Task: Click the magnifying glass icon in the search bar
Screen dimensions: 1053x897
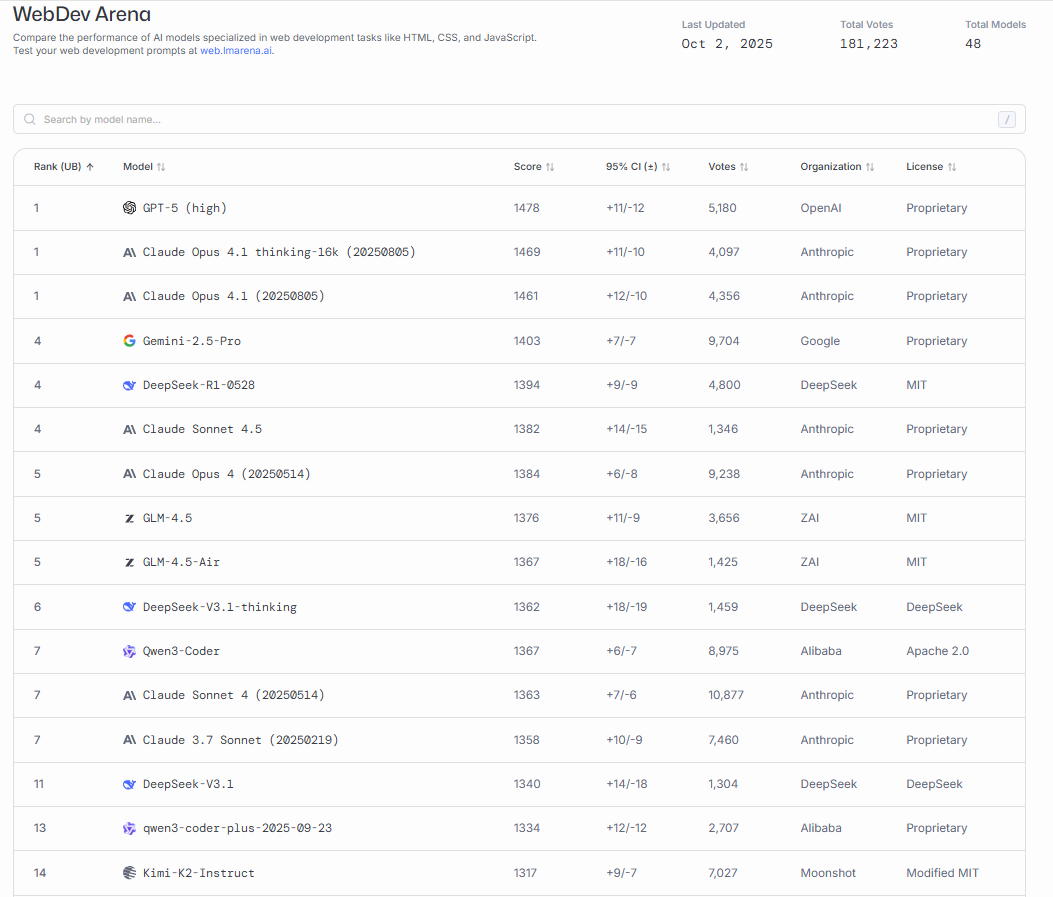Action: coord(29,119)
